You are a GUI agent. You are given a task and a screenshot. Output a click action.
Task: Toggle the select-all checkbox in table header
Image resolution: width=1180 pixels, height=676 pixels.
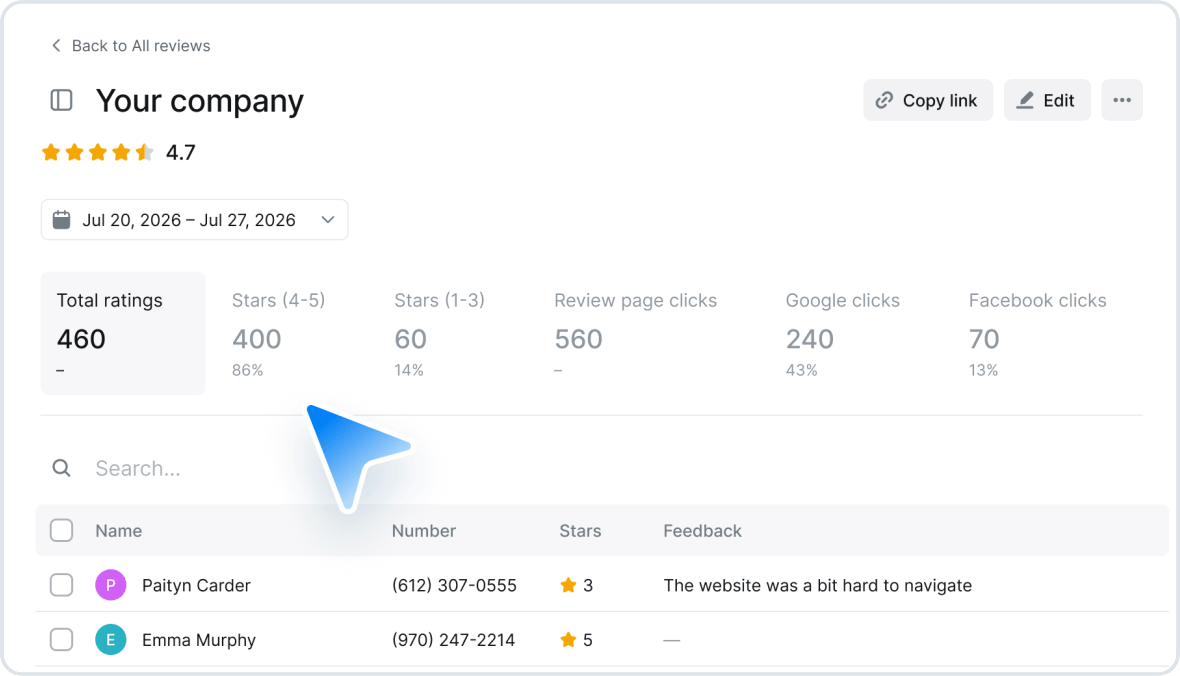(x=62, y=531)
